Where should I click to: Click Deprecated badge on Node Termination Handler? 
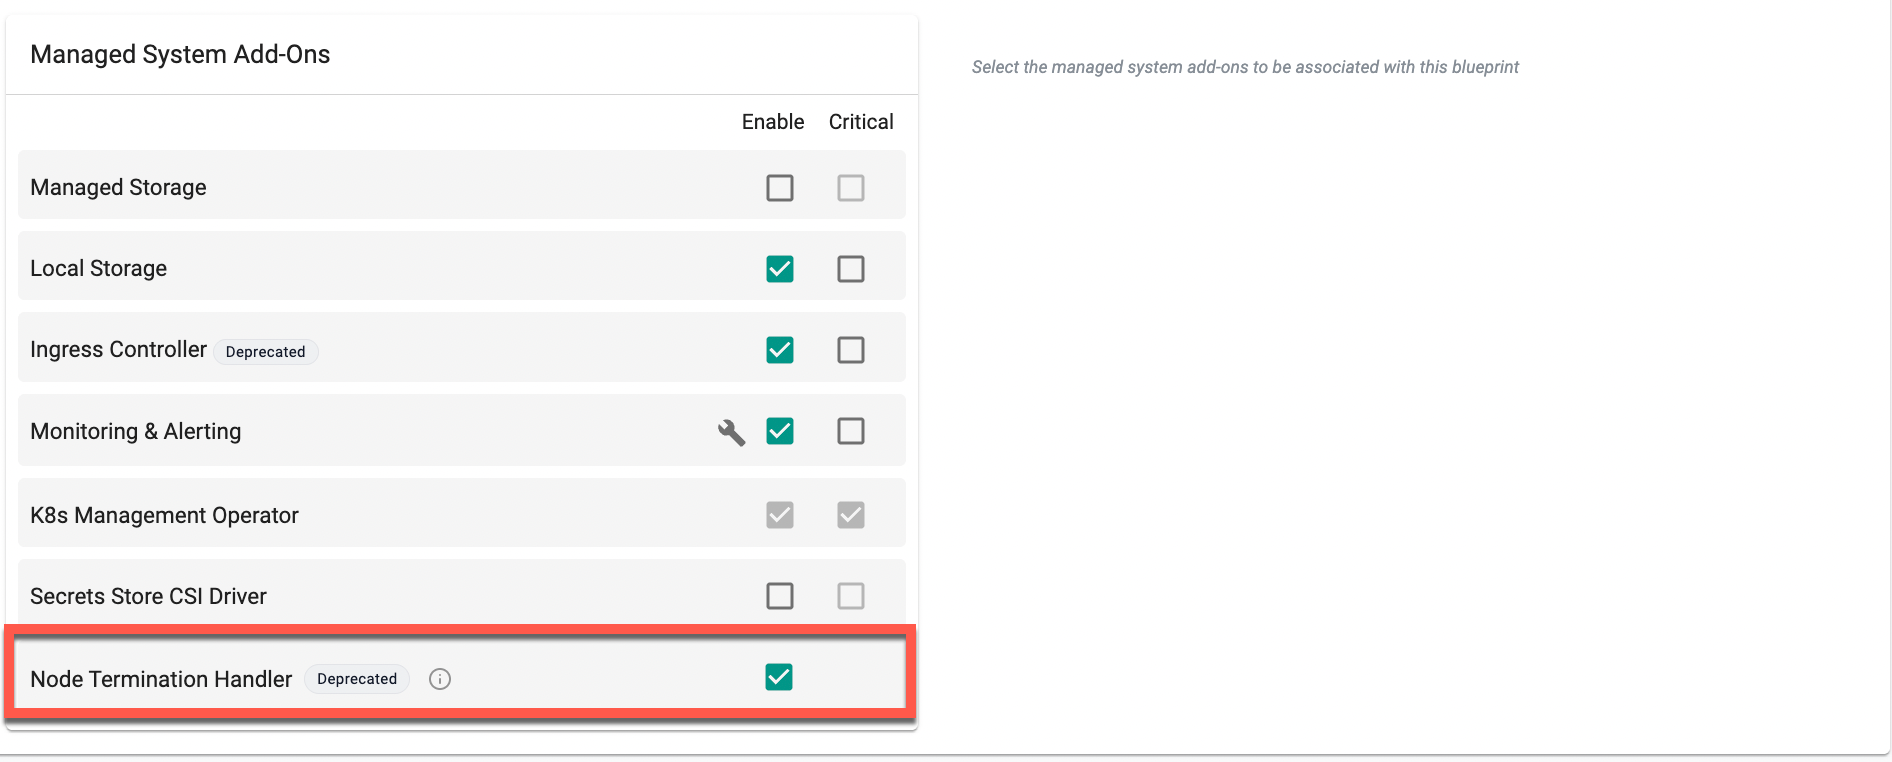pos(357,679)
